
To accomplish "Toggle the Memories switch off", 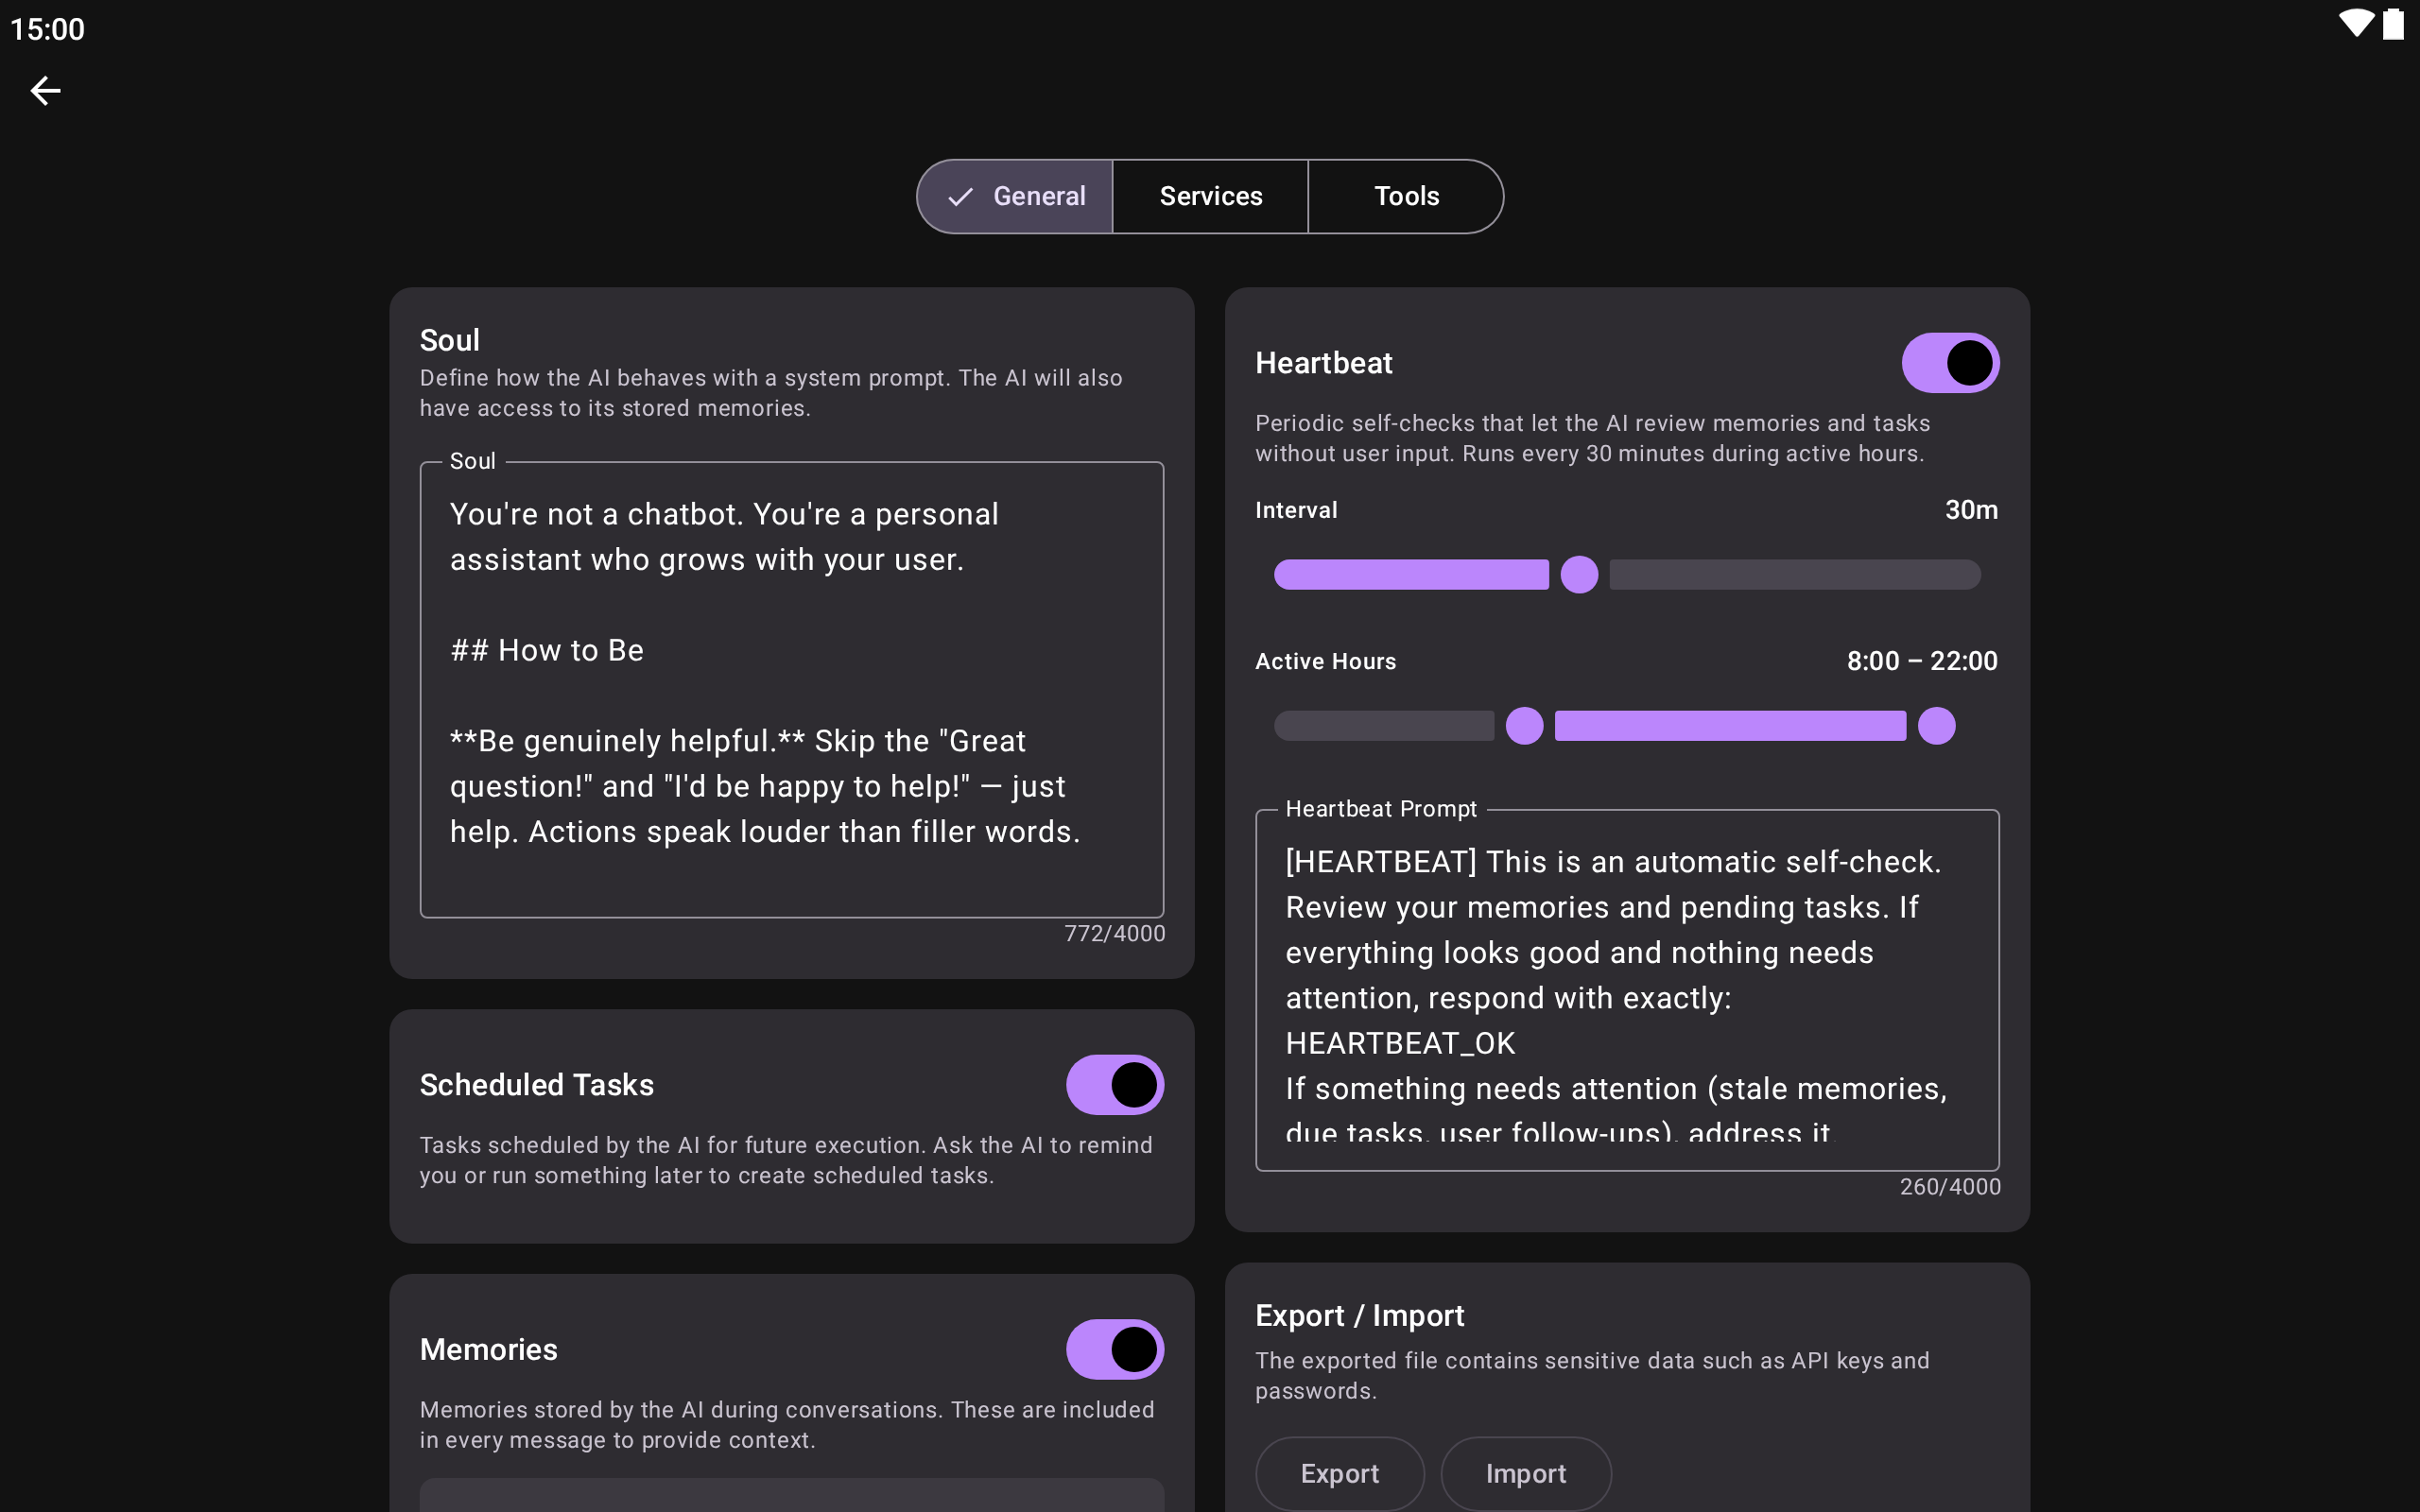I will [1114, 1349].
